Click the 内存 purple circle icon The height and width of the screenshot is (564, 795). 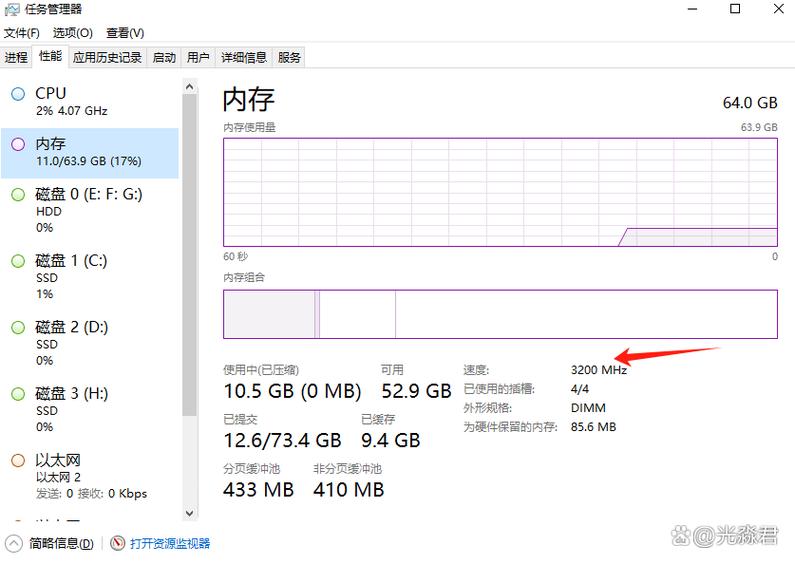pyautogui.click(x=18, y=144)
